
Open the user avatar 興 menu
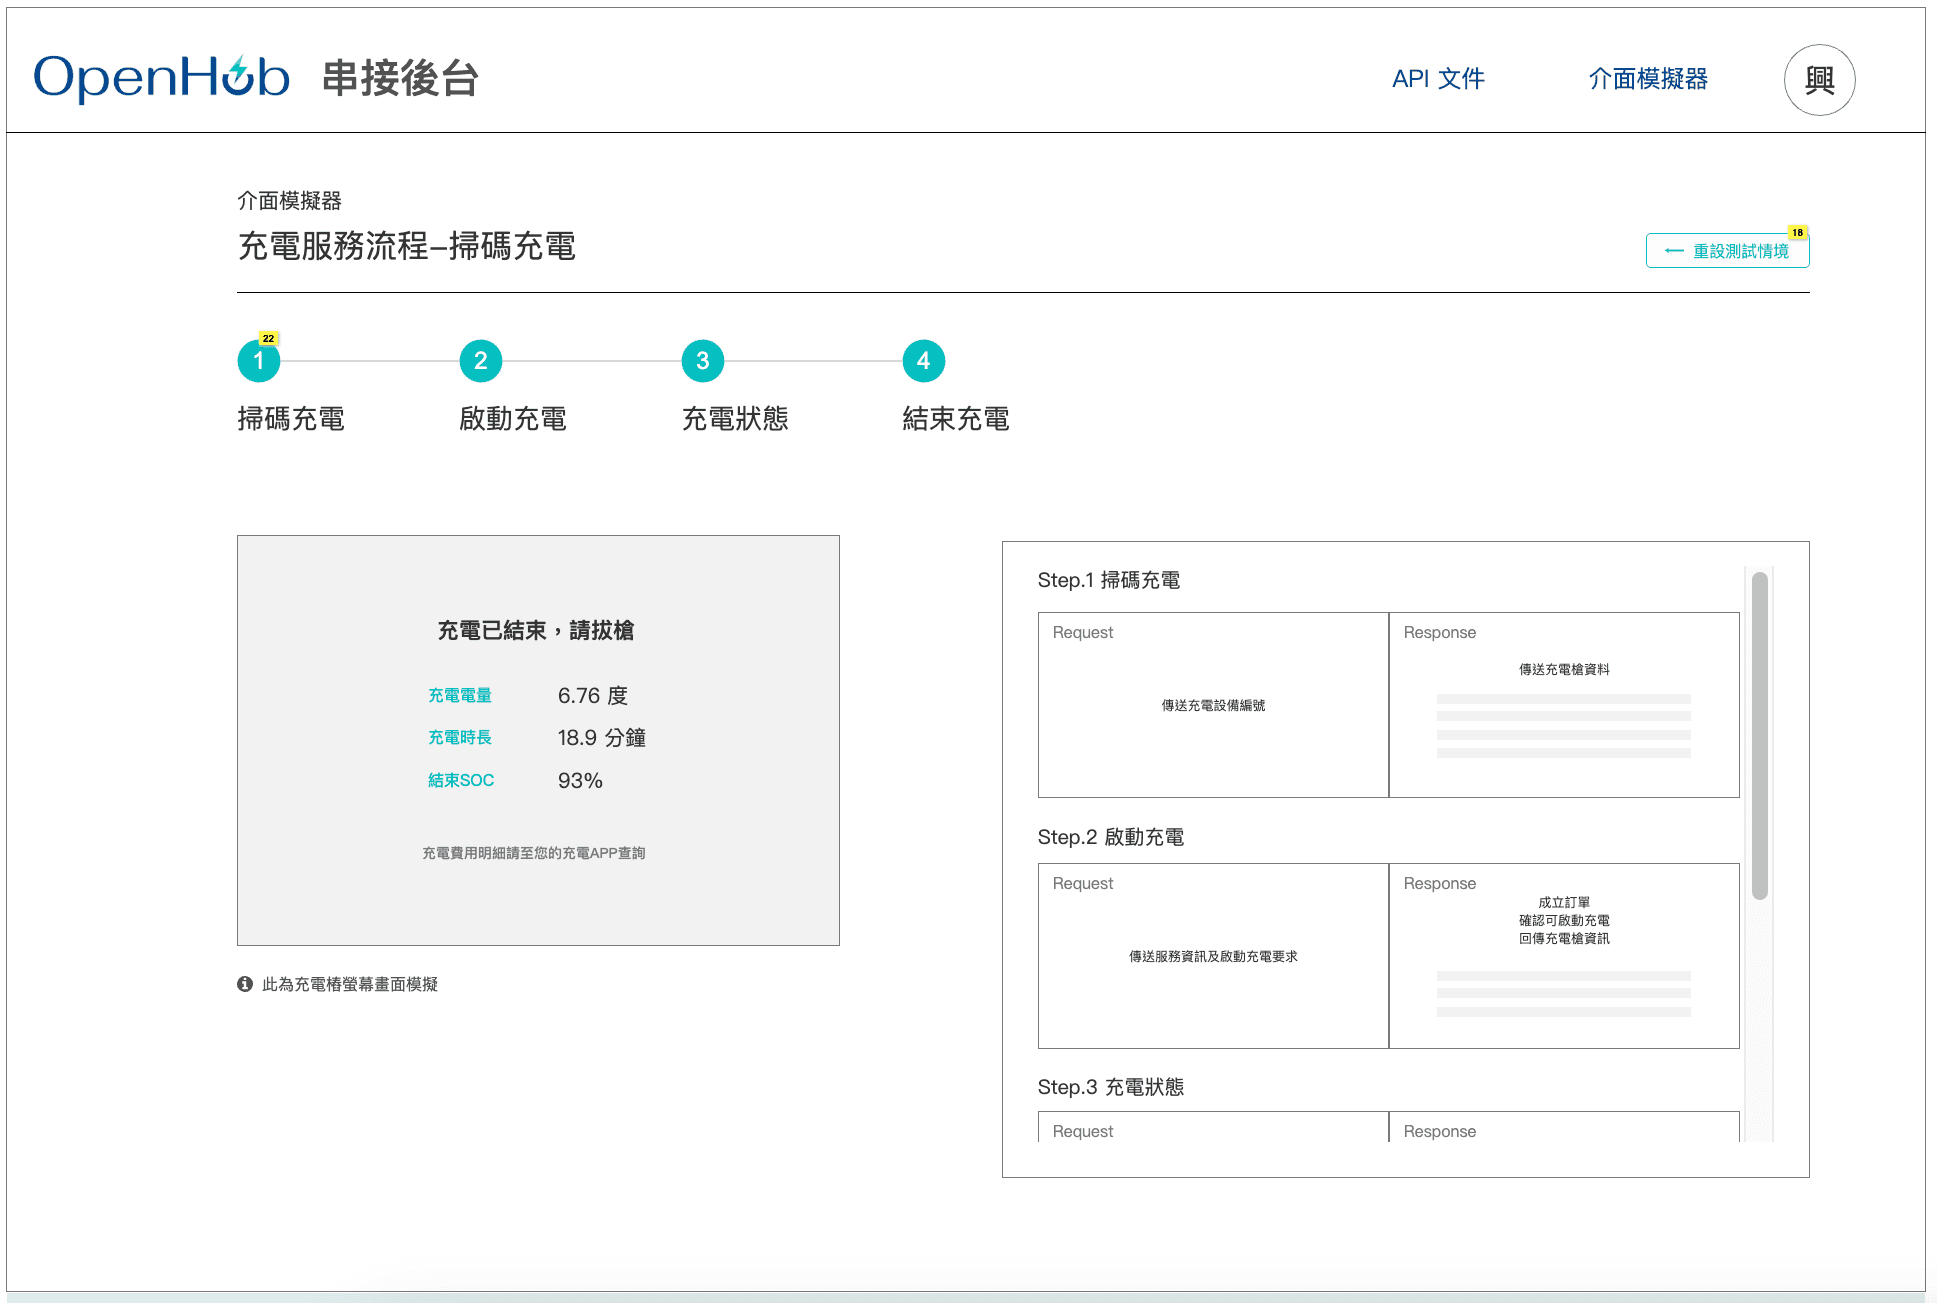(1818, 80)
